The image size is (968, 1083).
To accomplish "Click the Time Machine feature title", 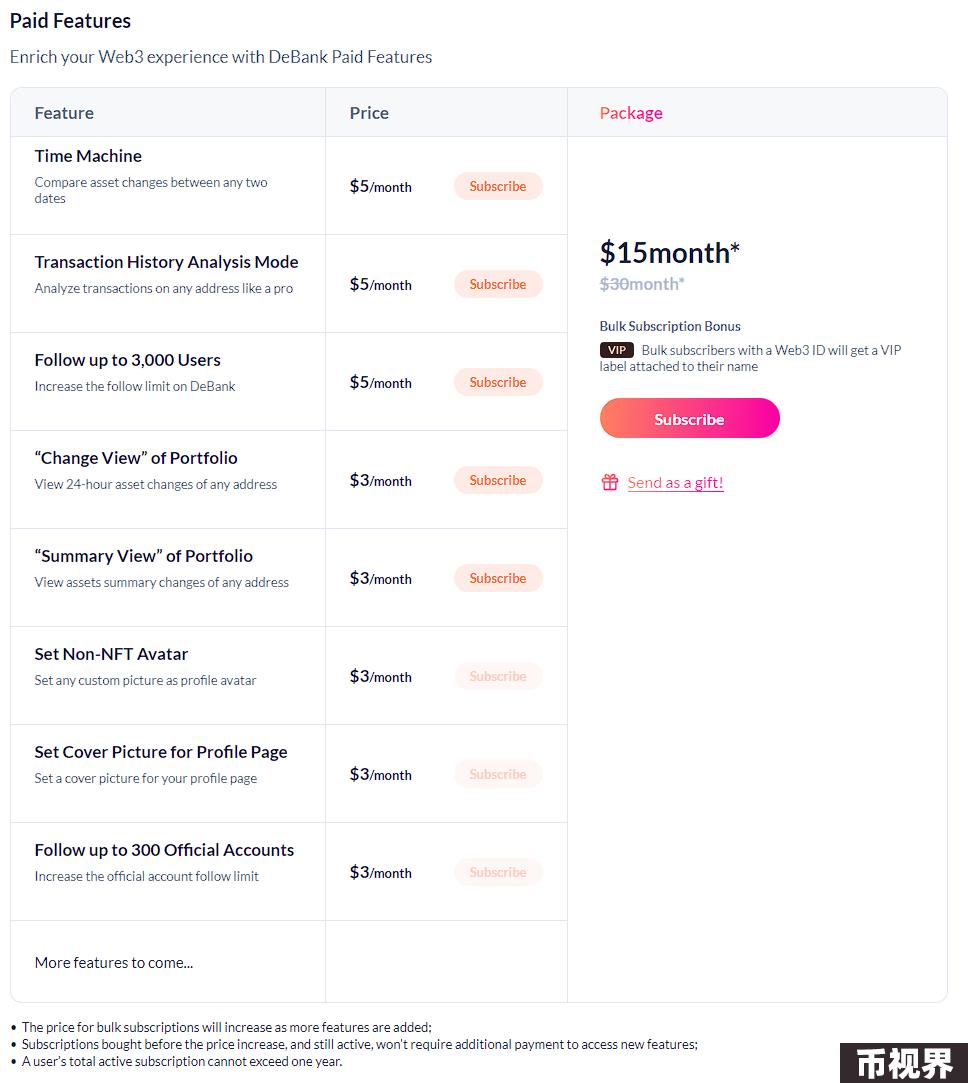I will click(x=88, y=156).
